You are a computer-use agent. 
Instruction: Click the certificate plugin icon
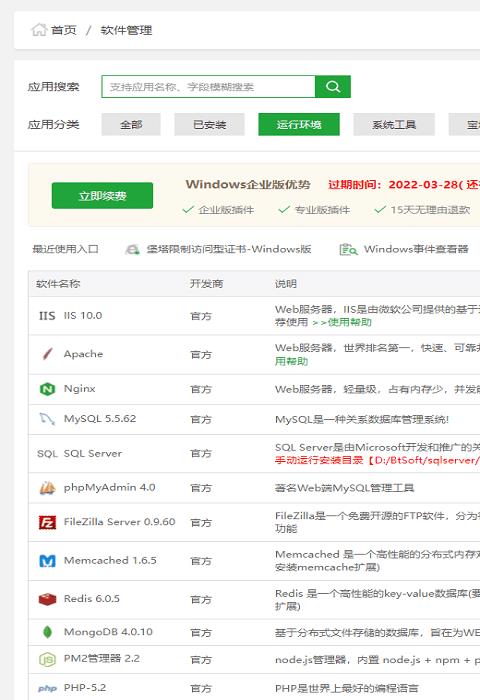tap(132, 249)
